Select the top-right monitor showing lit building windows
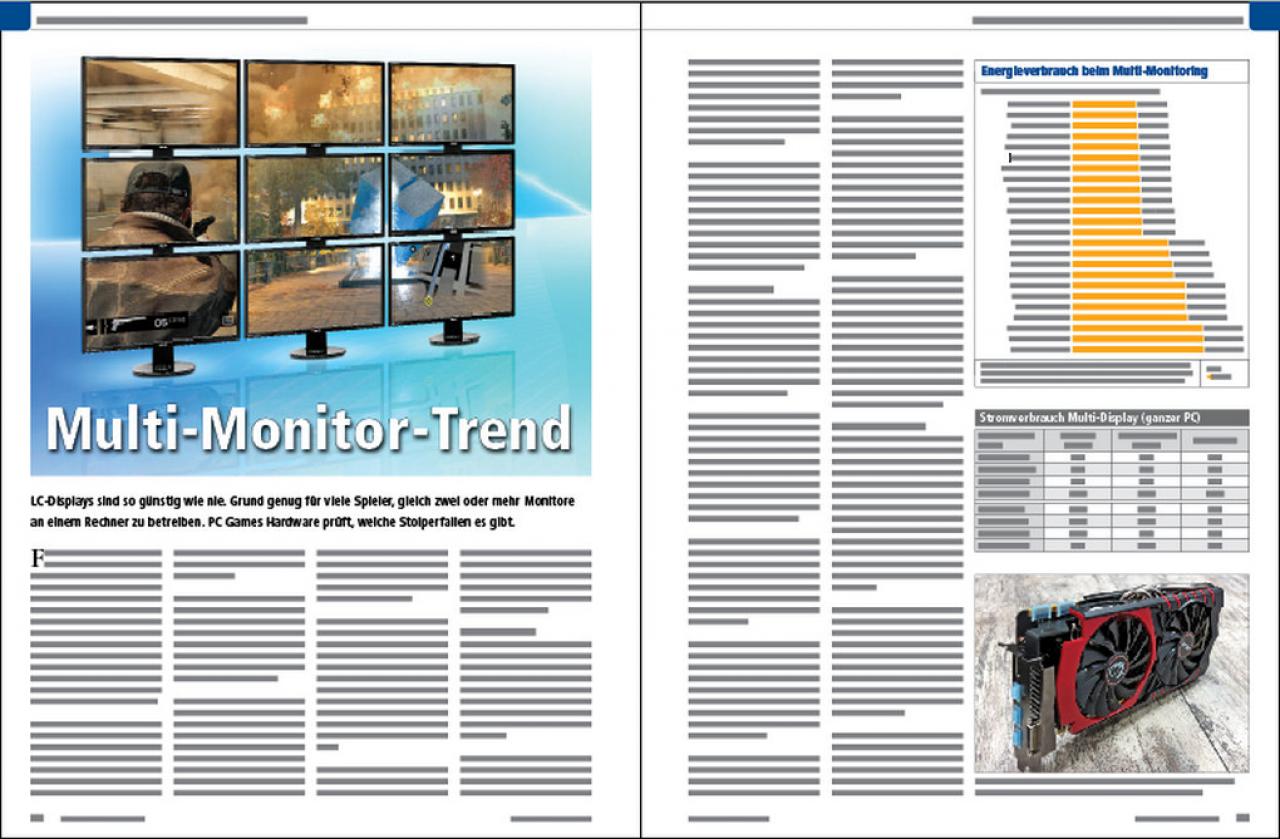Viewport: 1280px width, 839px height. point(452,104)
